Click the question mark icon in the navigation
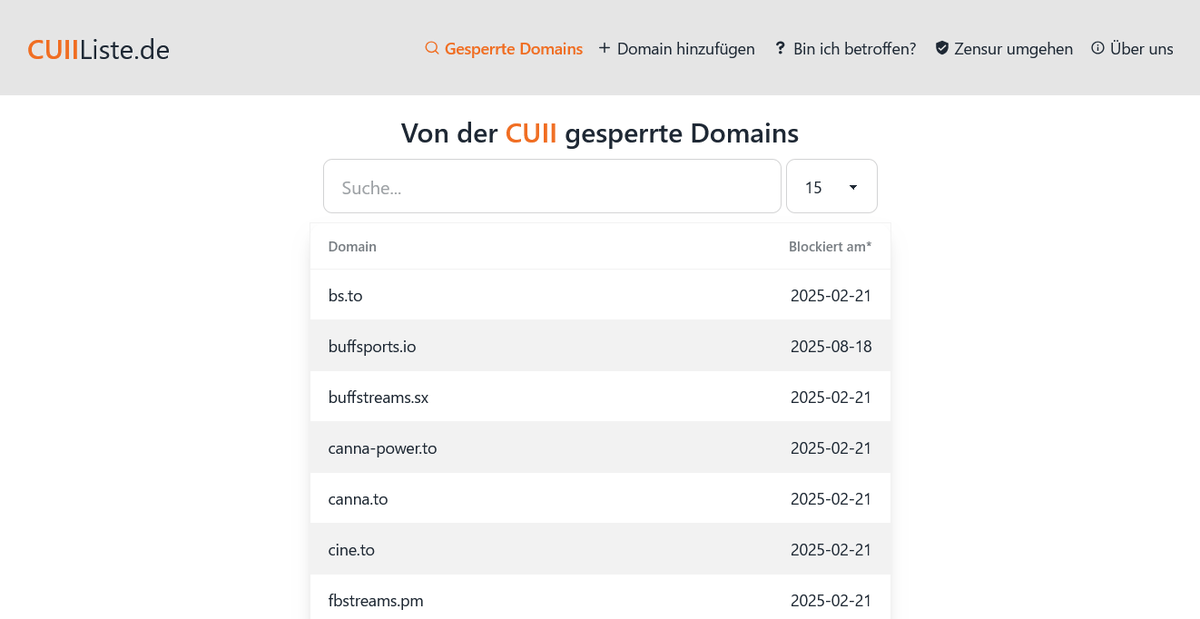The height and width of the screenshot is (619, 1200). [x=780, y=48]
